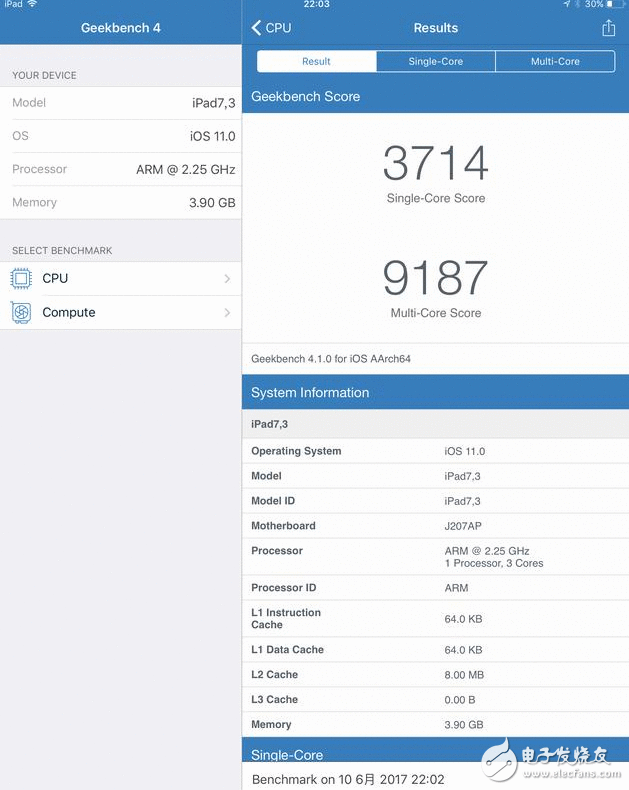Viewport: 629px width, 790px height.
Task: Expand the Compute row disclosure chevron
Action: (228, 313)
